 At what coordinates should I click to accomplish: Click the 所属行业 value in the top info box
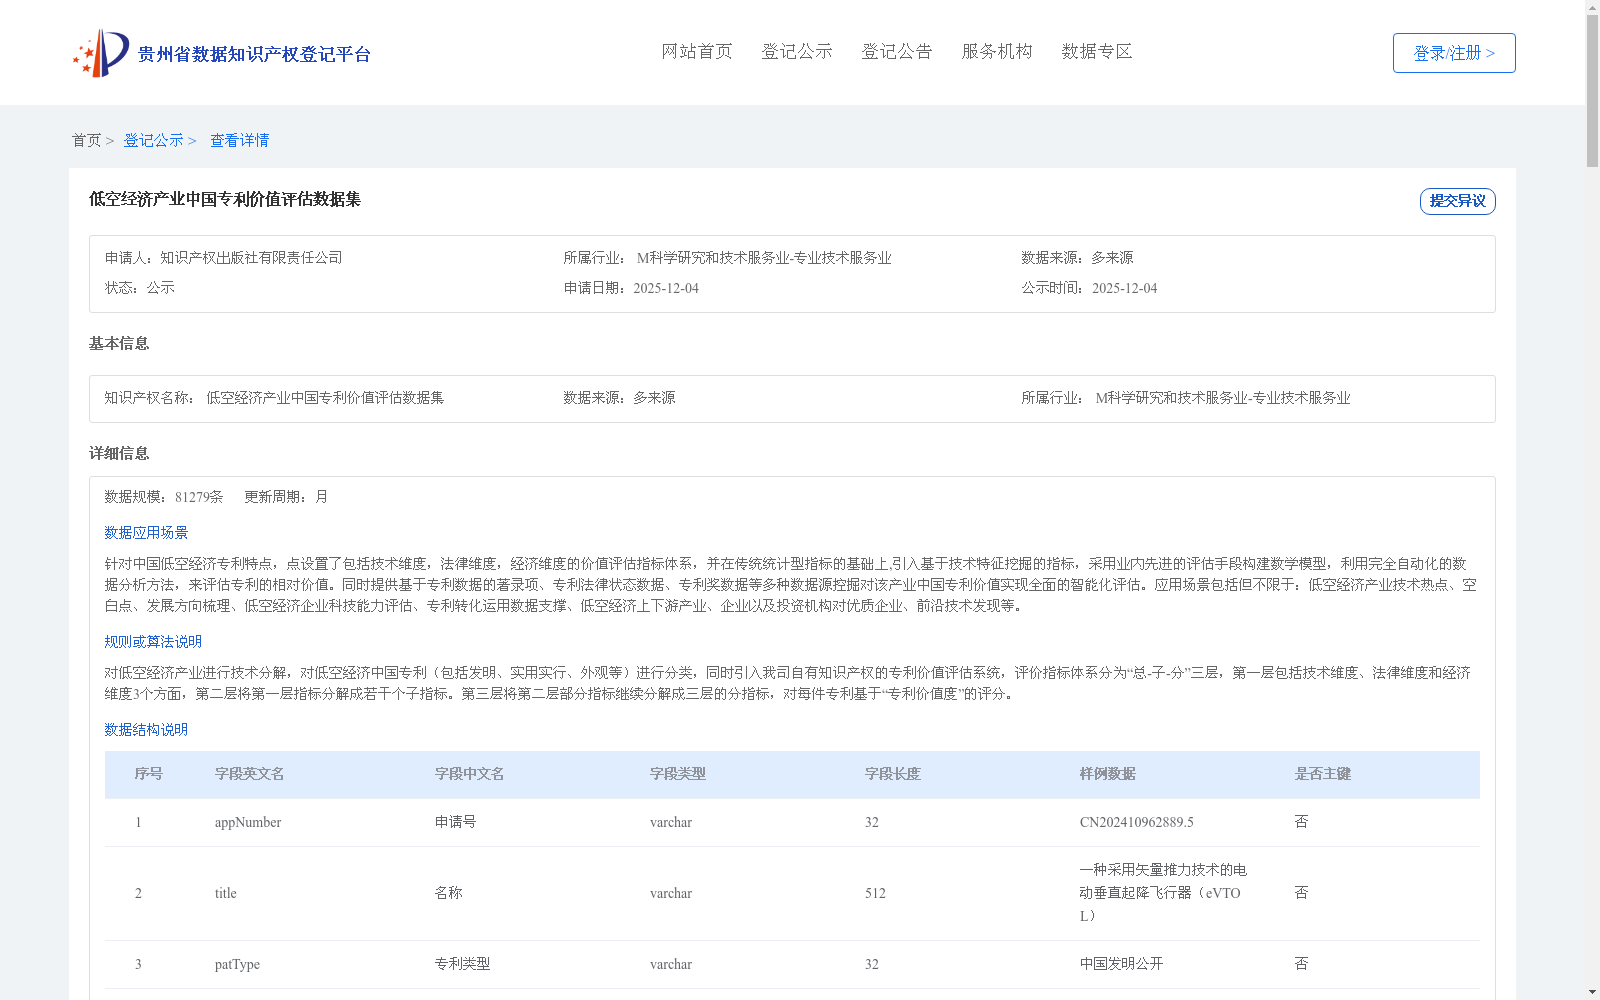pos(764,258)
